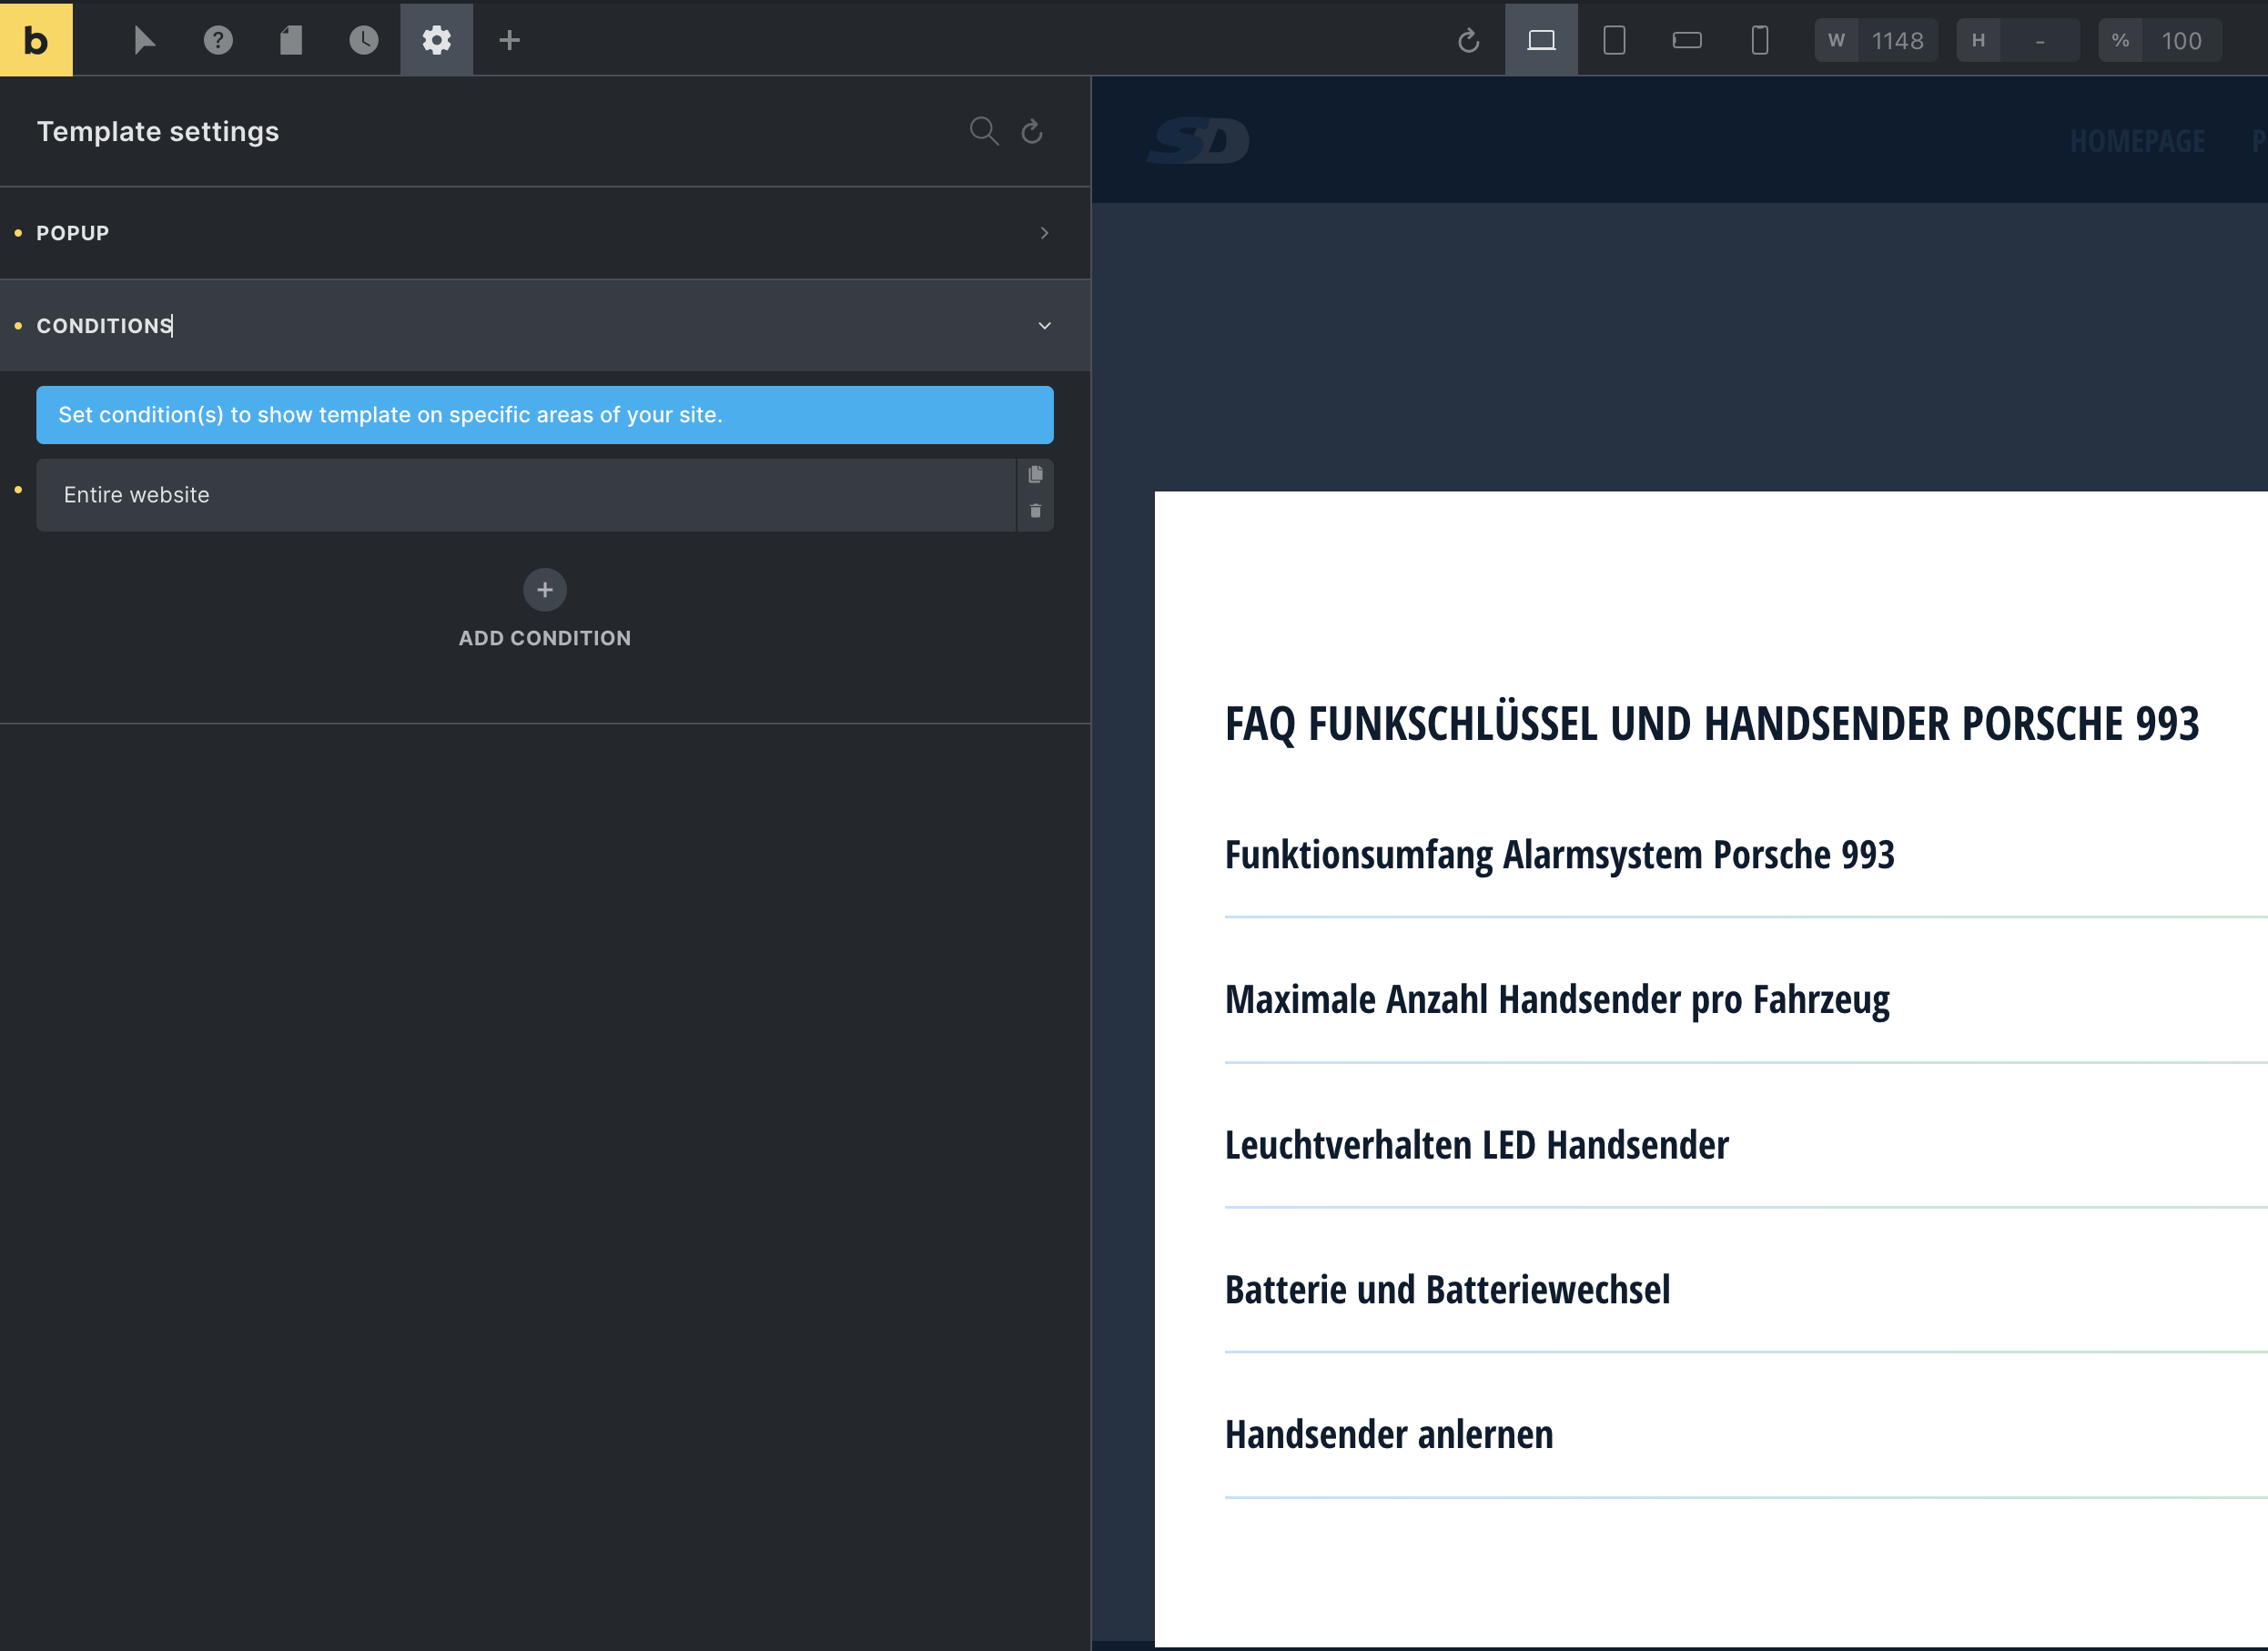The height and width of the screenshot is (1651, 2268).
Task: Select the FAQ Funkschlüssel und Handsender heading
Action: 1712,724
